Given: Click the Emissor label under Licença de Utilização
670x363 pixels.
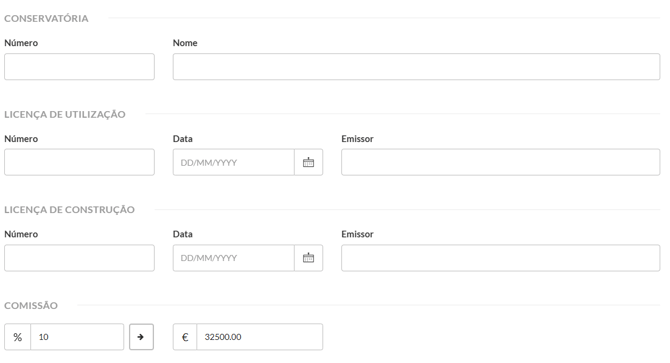Looking at the screenshot, I should pos(357,139).
